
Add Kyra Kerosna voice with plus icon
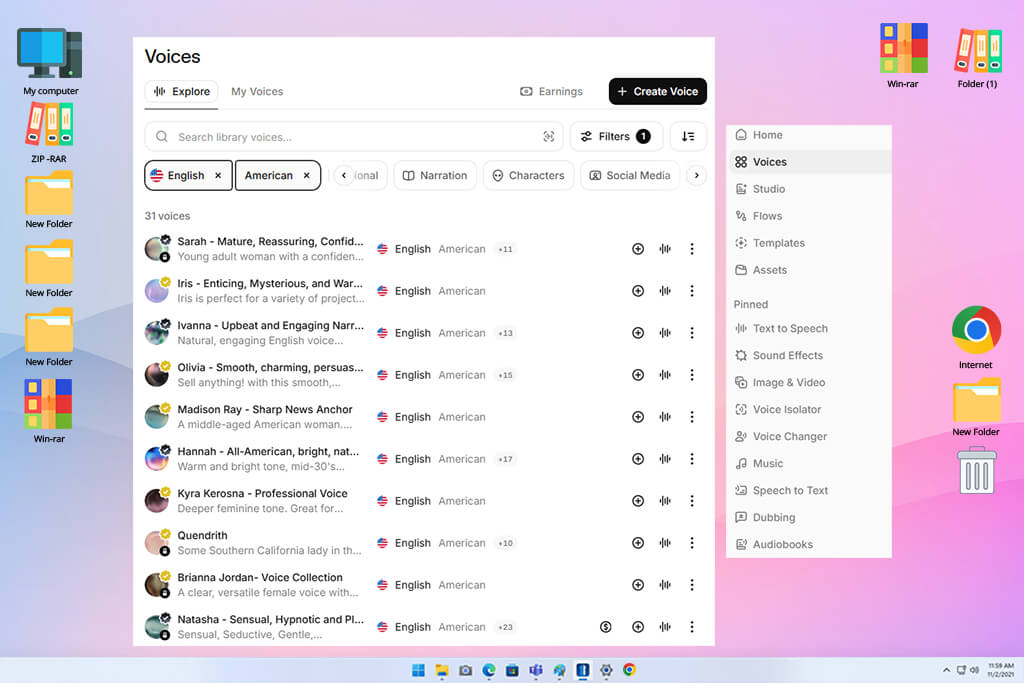click(638, 501)
